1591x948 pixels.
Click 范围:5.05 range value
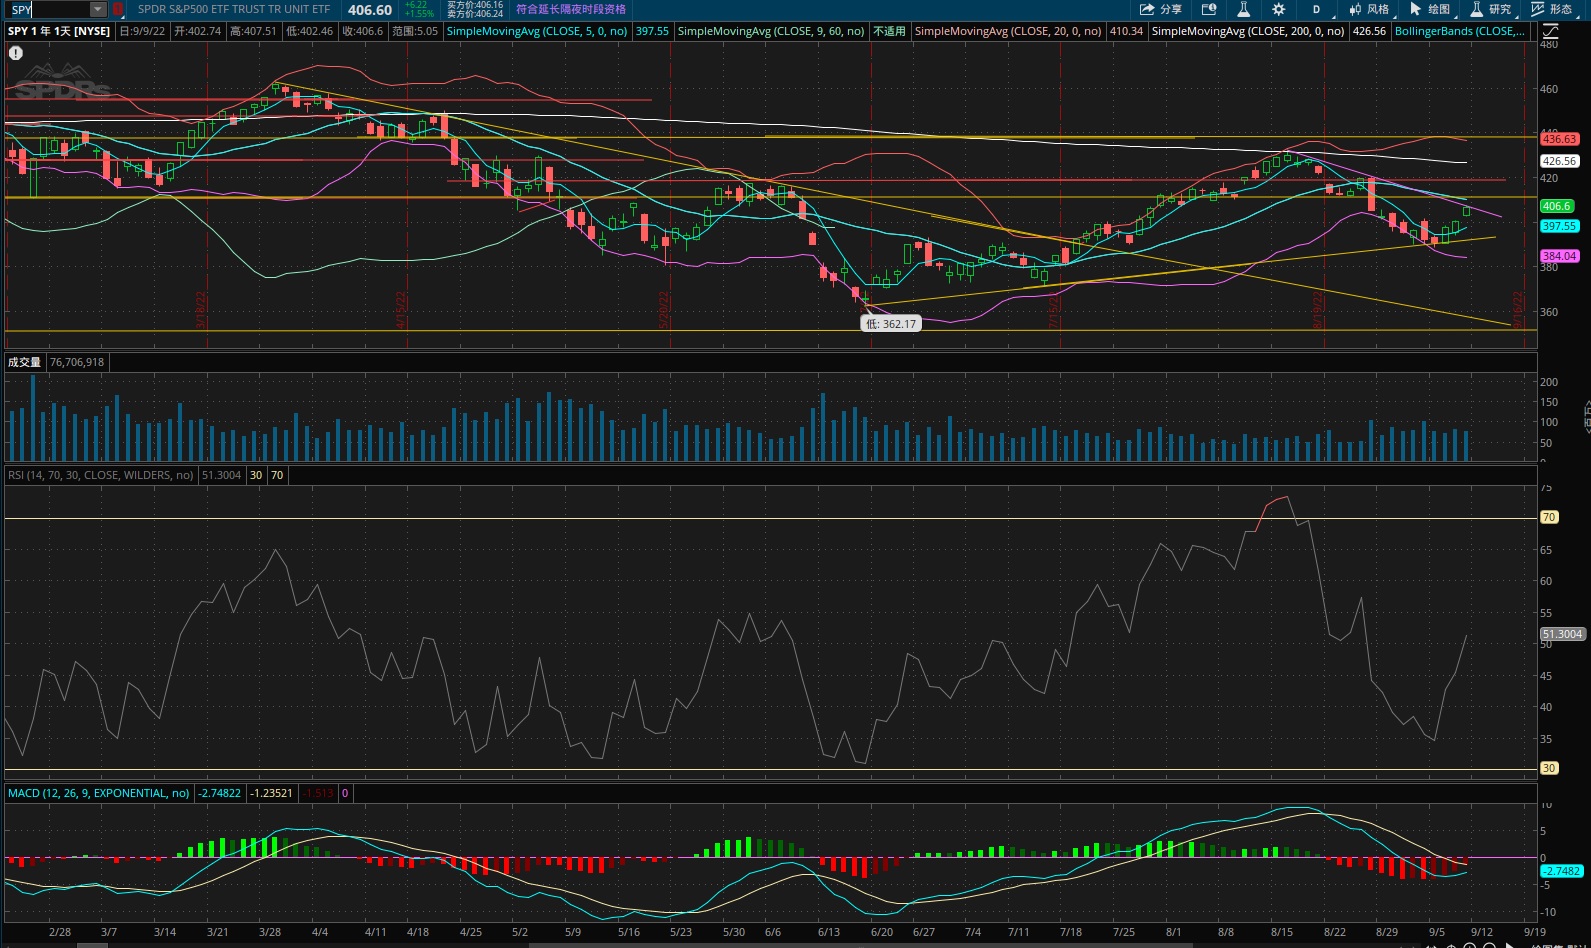[x=414, y=31]
